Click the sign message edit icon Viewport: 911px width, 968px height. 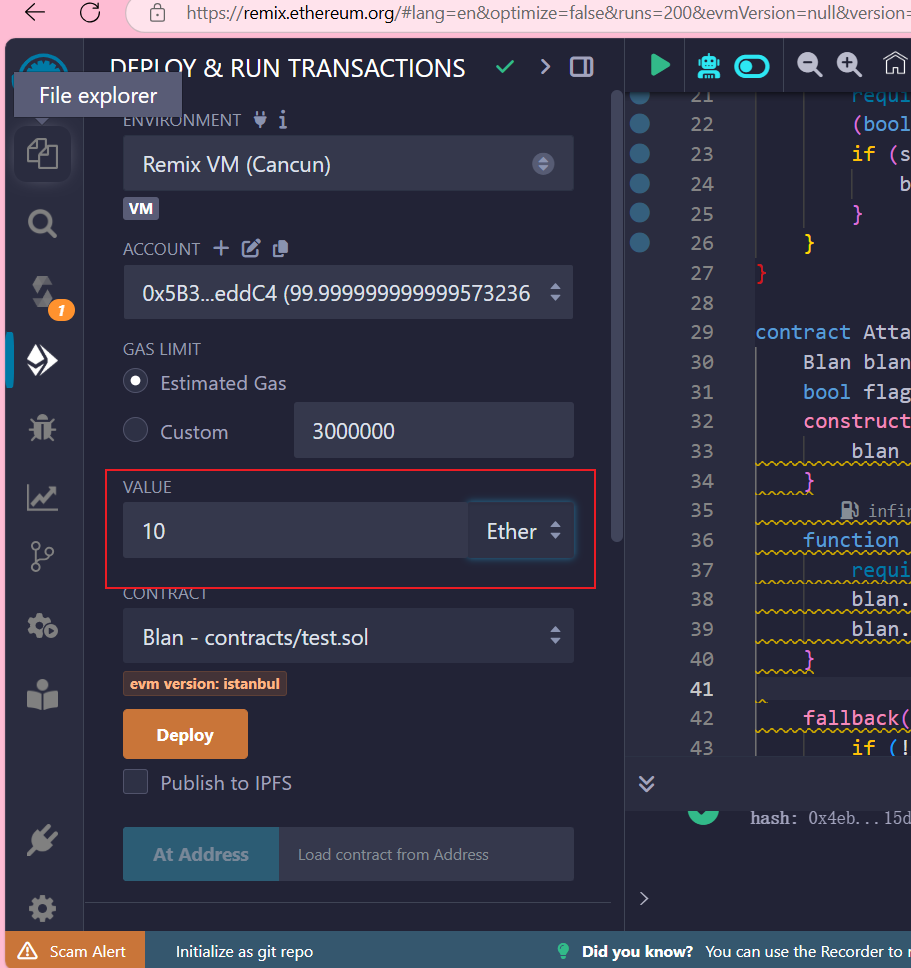click(x=251, y=248)
